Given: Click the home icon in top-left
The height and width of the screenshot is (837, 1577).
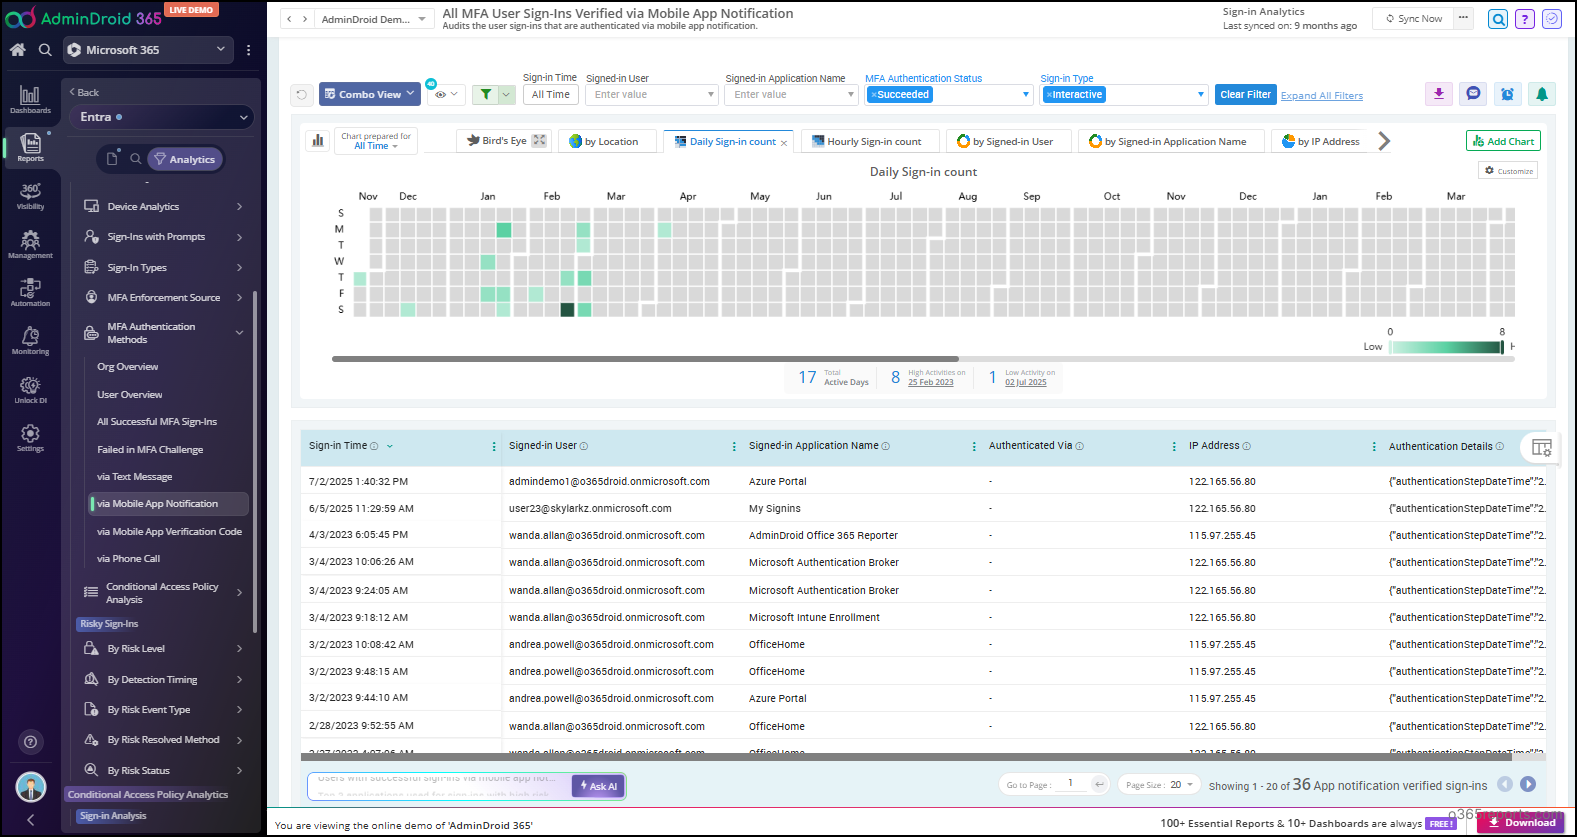Looking at the screenshot, I should point(18,49).
